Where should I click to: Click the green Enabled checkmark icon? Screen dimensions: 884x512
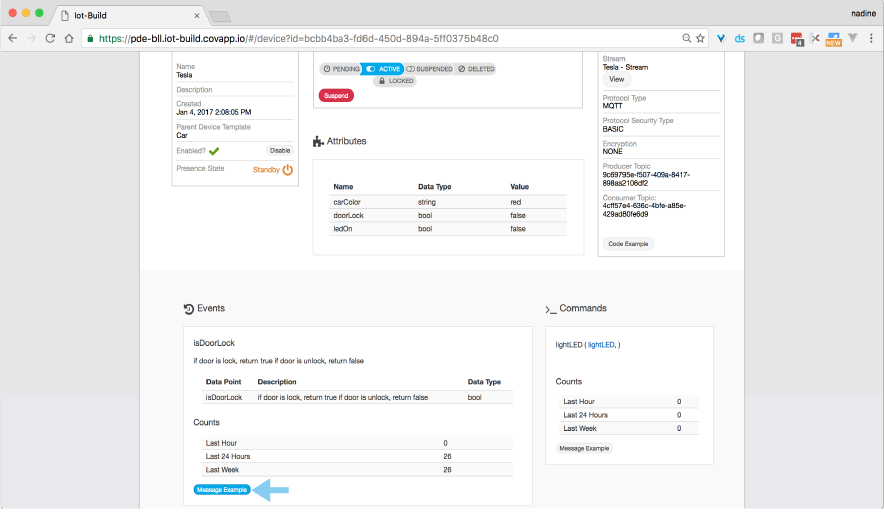tap(214, 151)
